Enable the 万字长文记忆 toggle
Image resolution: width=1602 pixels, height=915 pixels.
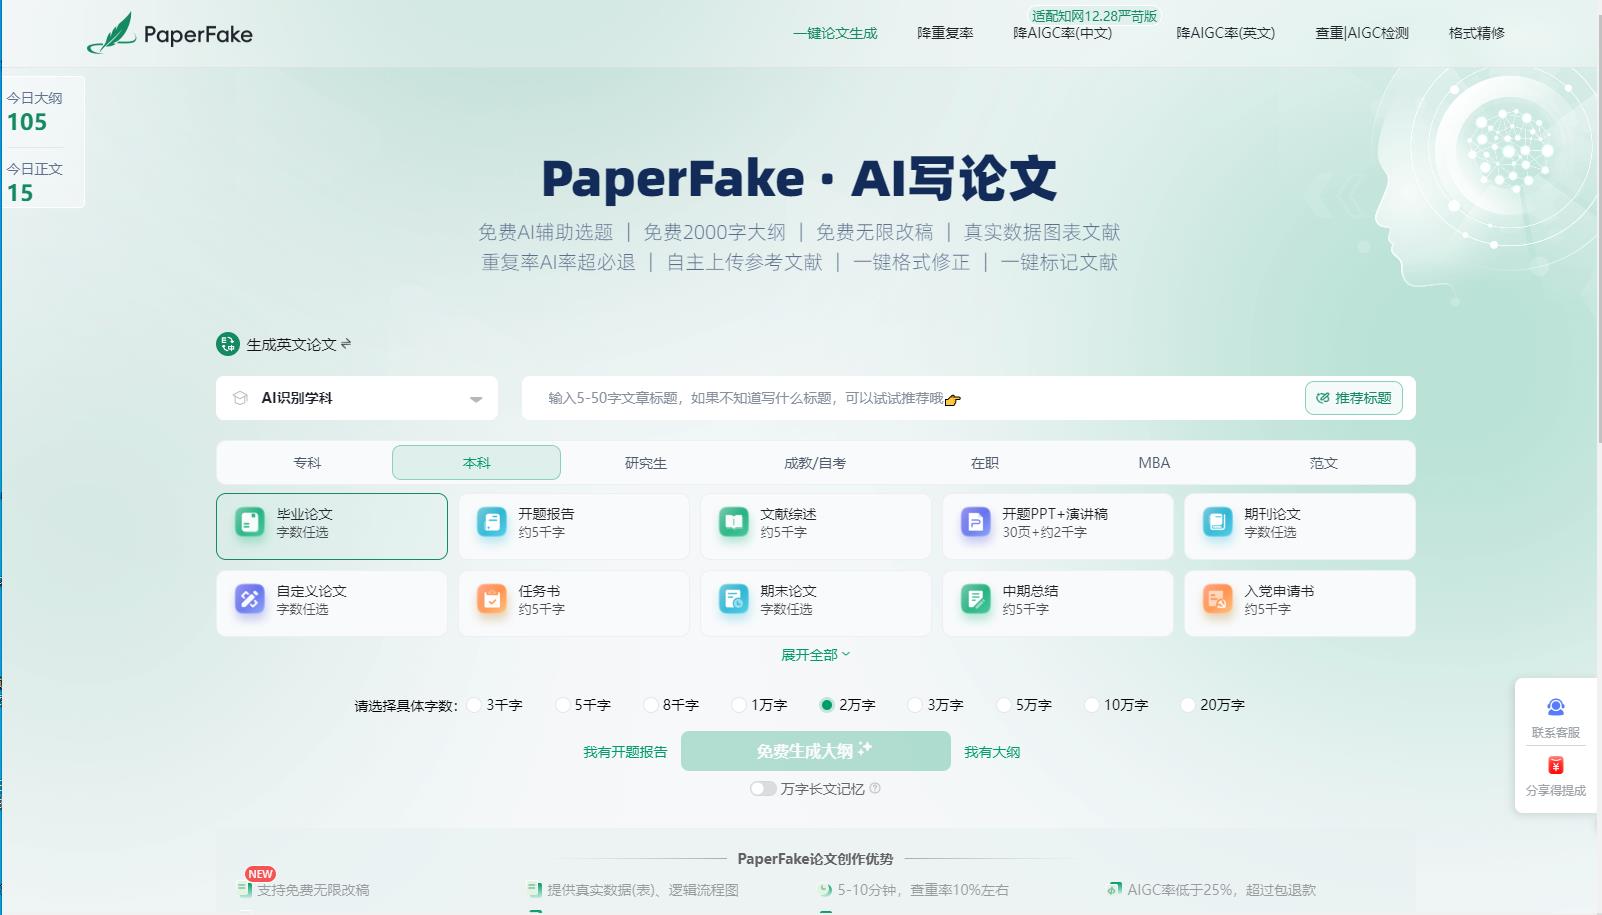(763, 789)
